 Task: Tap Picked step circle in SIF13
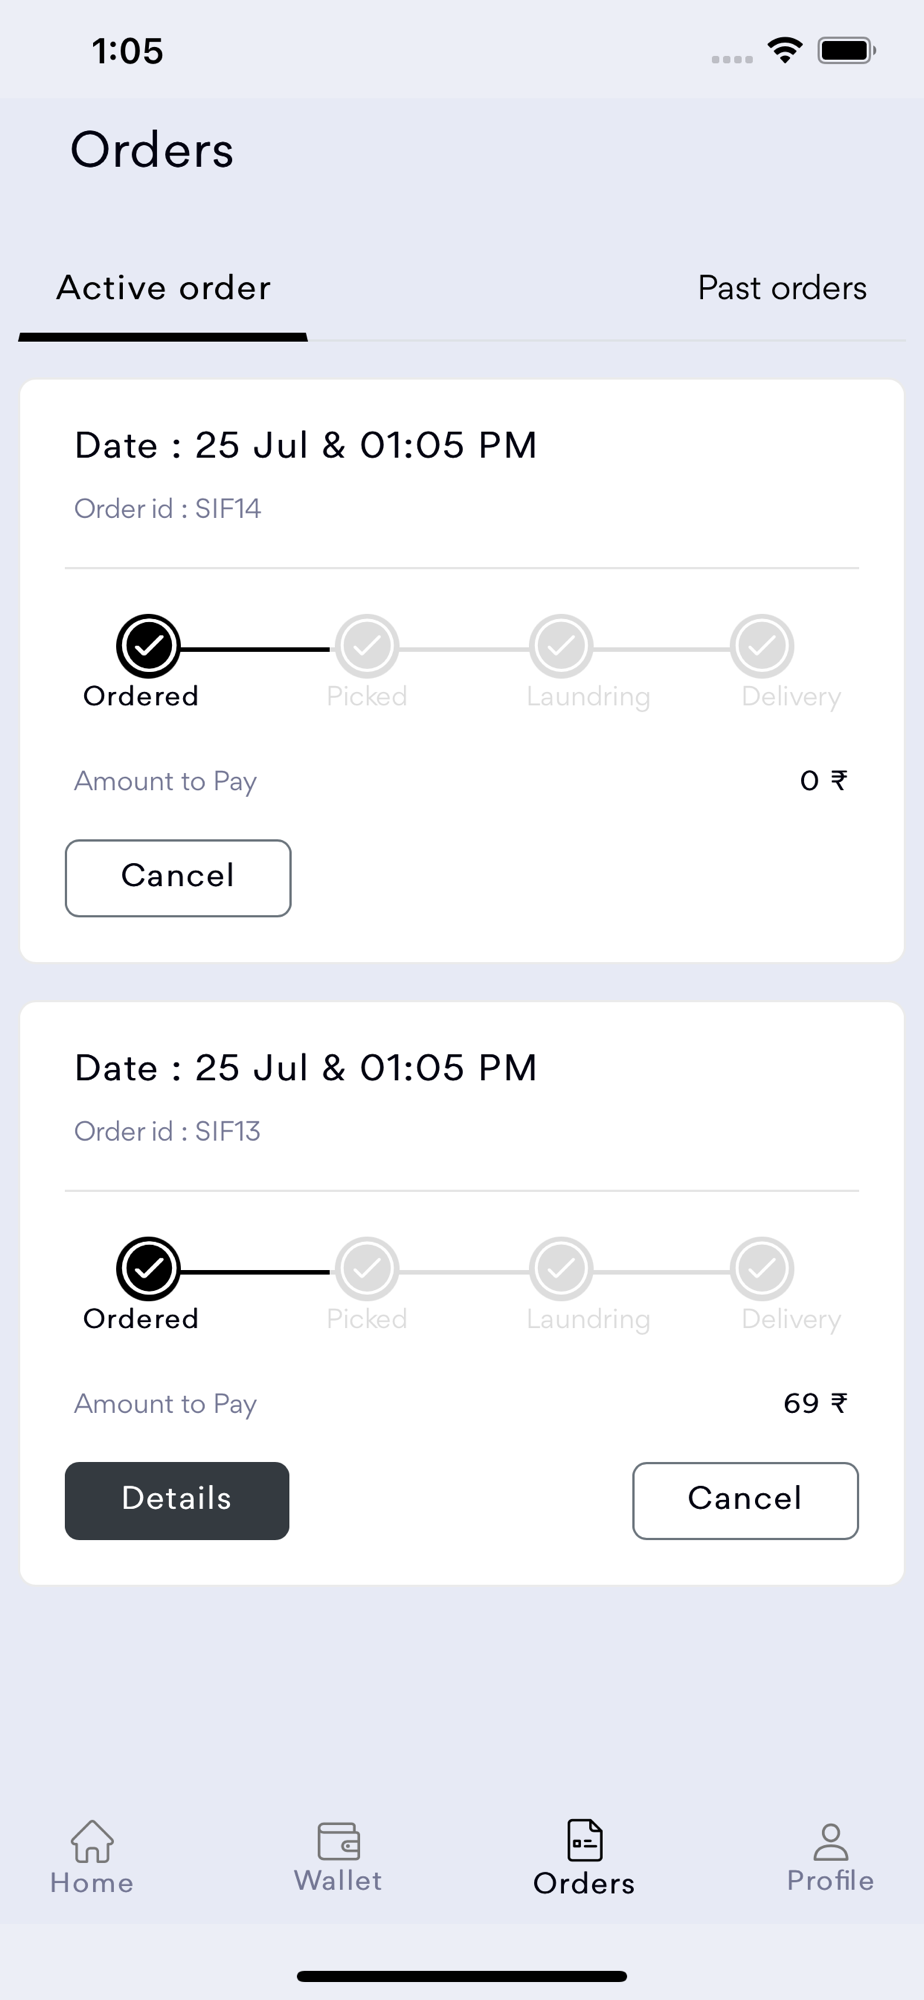[x=367, y=1268]
